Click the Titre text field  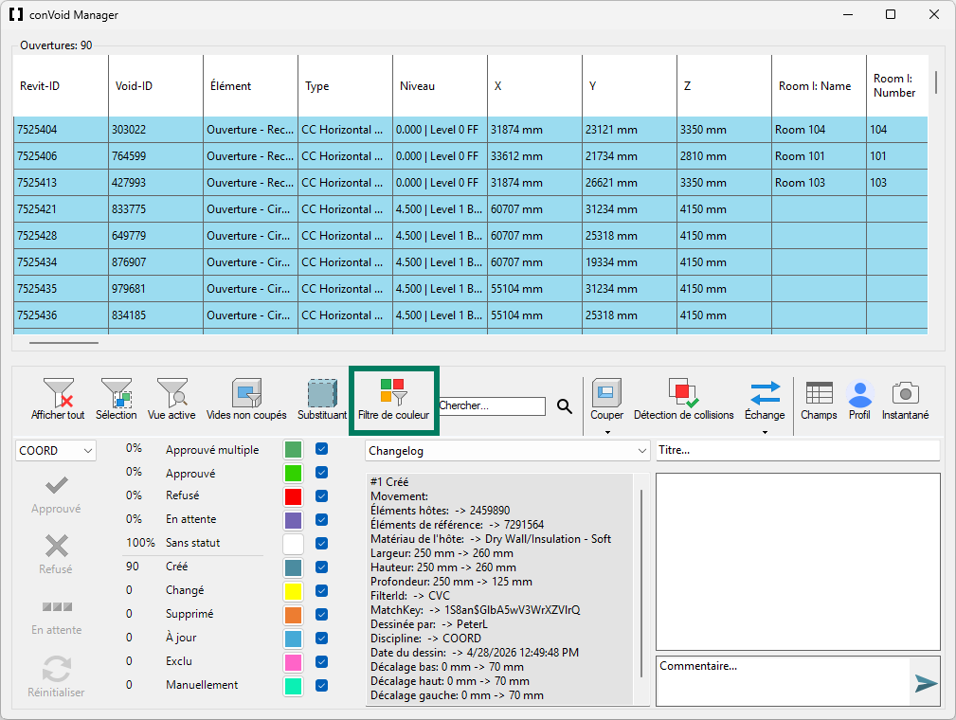pos(798,450)
